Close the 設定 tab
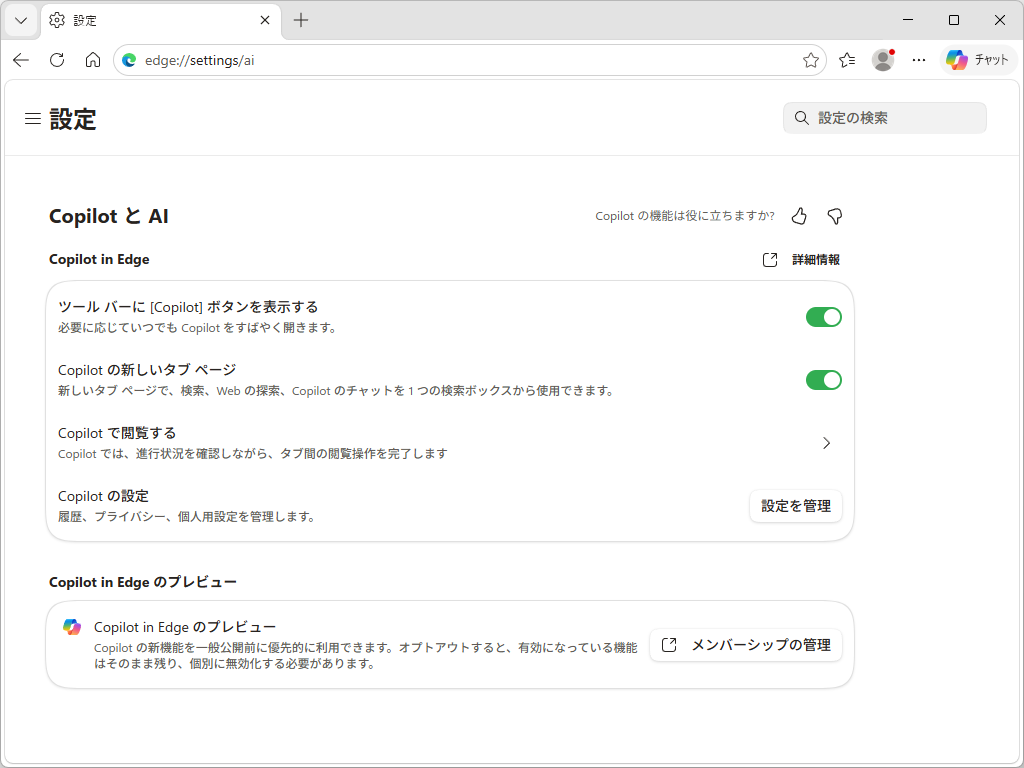Image resolution: width=1024 pixels, height=768 pixels. click(264, 20)
